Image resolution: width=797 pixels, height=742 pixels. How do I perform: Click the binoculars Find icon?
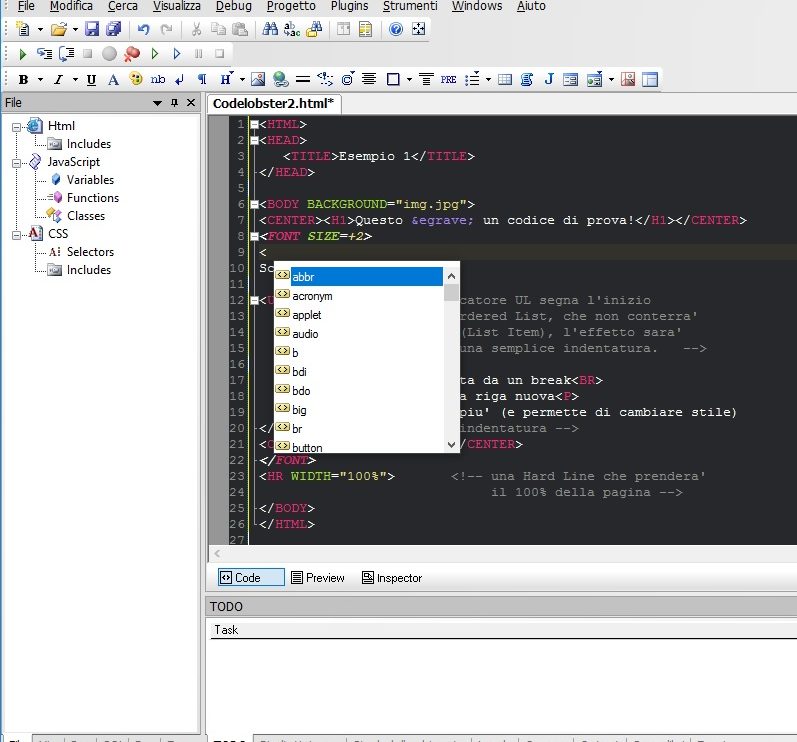270,30
